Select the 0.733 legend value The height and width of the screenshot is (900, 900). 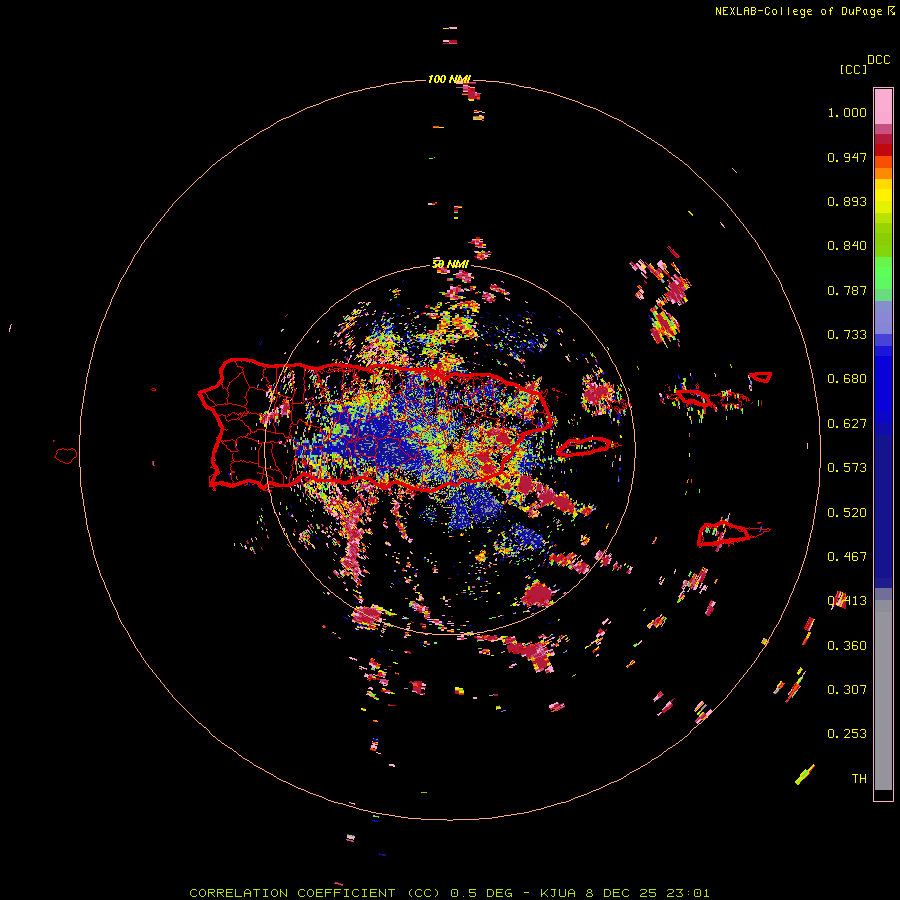[x=847, y=335]
